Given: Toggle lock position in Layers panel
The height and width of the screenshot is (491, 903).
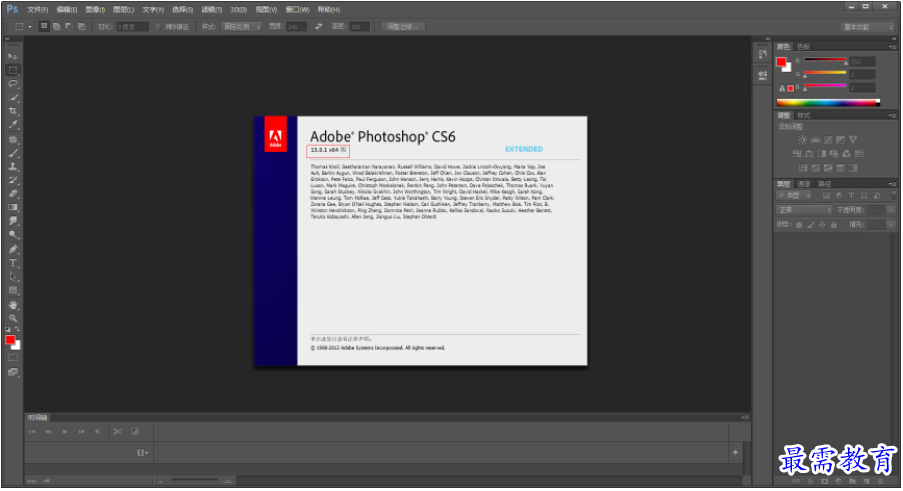Looking at the screenshot, I should point(822,225).
